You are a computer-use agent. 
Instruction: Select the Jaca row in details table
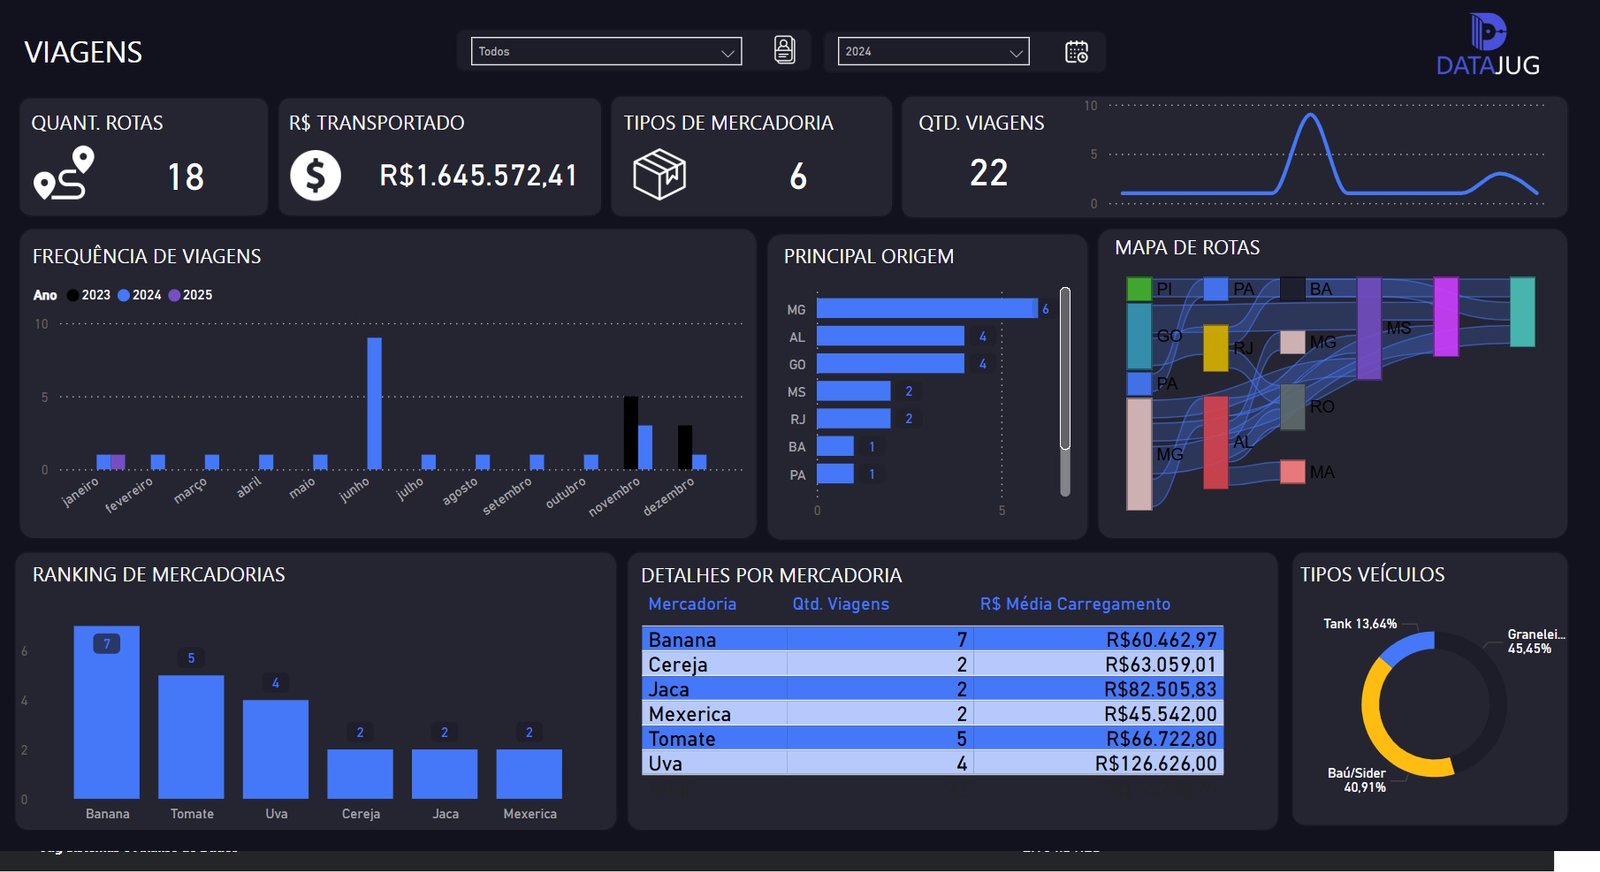(x=933, y=689)
